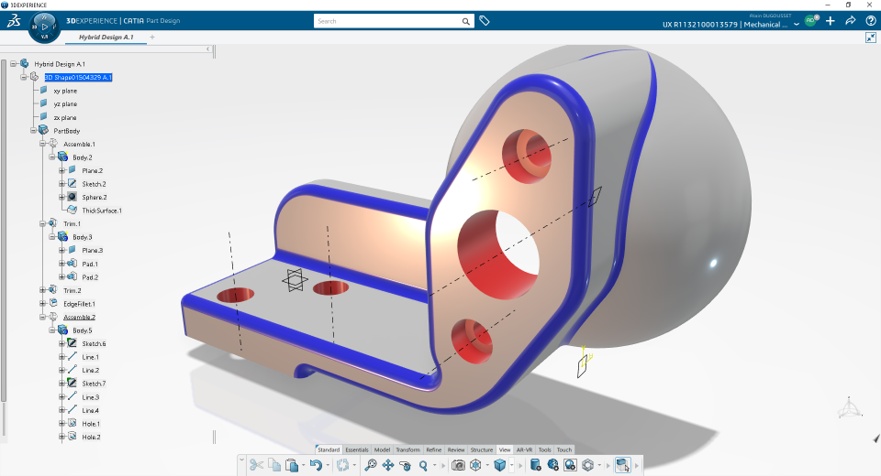The width and height of the screenshot is (881, 476).
Task: Click the 3DS logo icon
Action: pyautogui.click(x=13, y=21)
